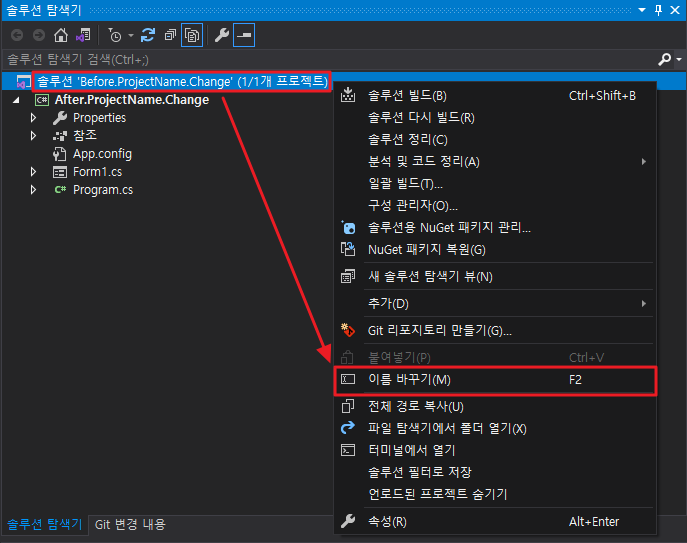This screenshot has height=543, width=687.
Task: Sync with active document icon
Action: click(x=148, y=35)
